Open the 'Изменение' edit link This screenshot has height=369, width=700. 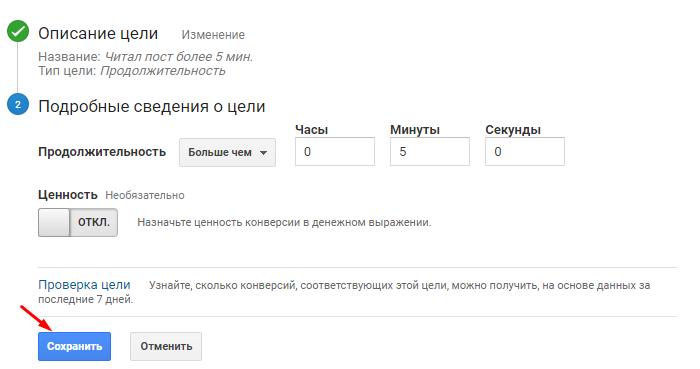[x=213, y=35]
